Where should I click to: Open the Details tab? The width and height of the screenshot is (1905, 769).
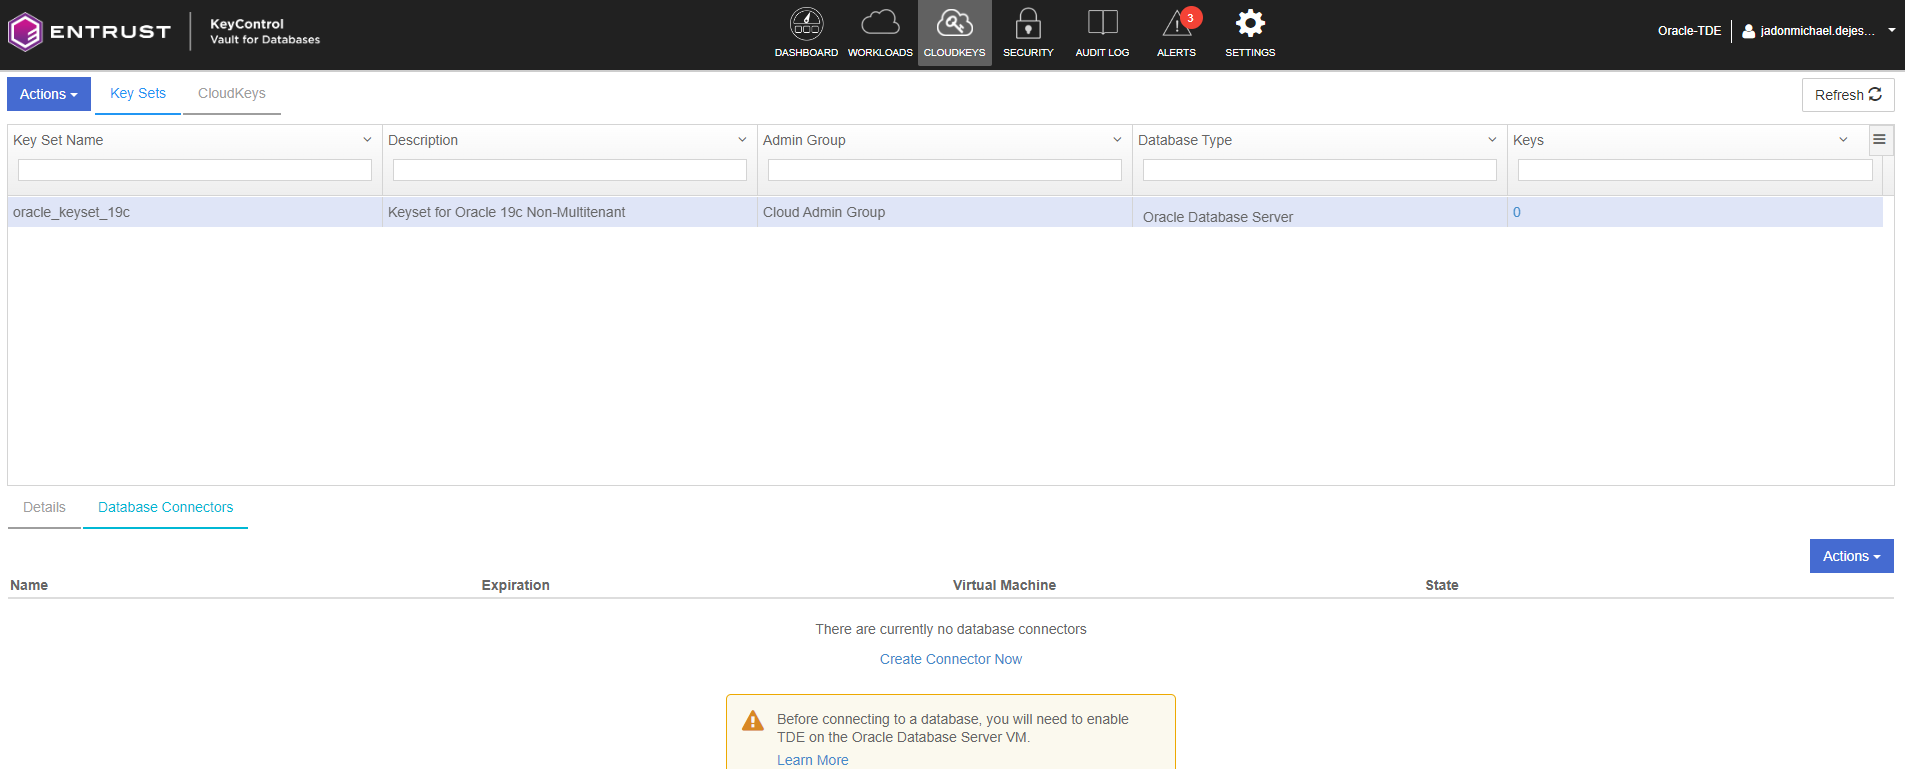click(x=44, y=508)
